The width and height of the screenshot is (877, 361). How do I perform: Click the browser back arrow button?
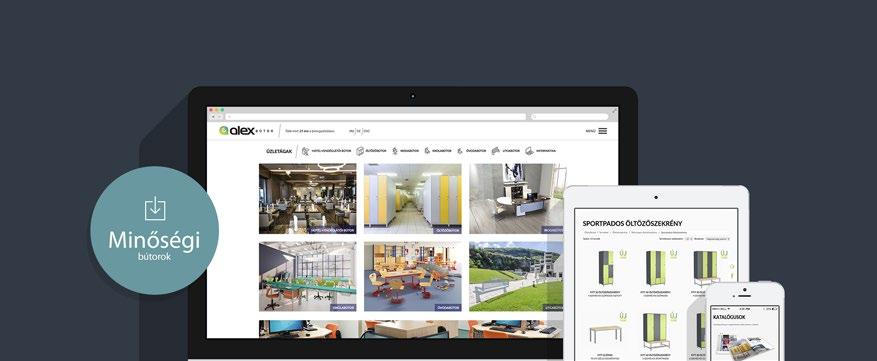(x=213, y=117)
